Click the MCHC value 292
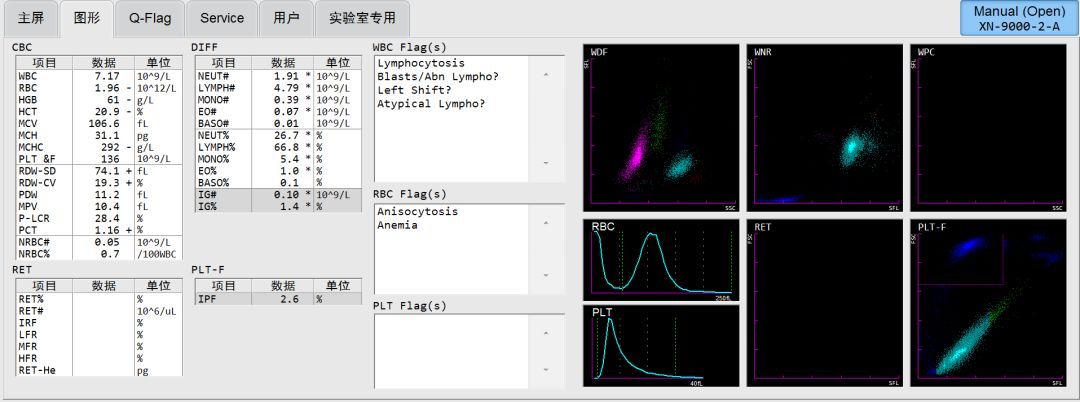1080x402 pixels. tap(110, 147)
